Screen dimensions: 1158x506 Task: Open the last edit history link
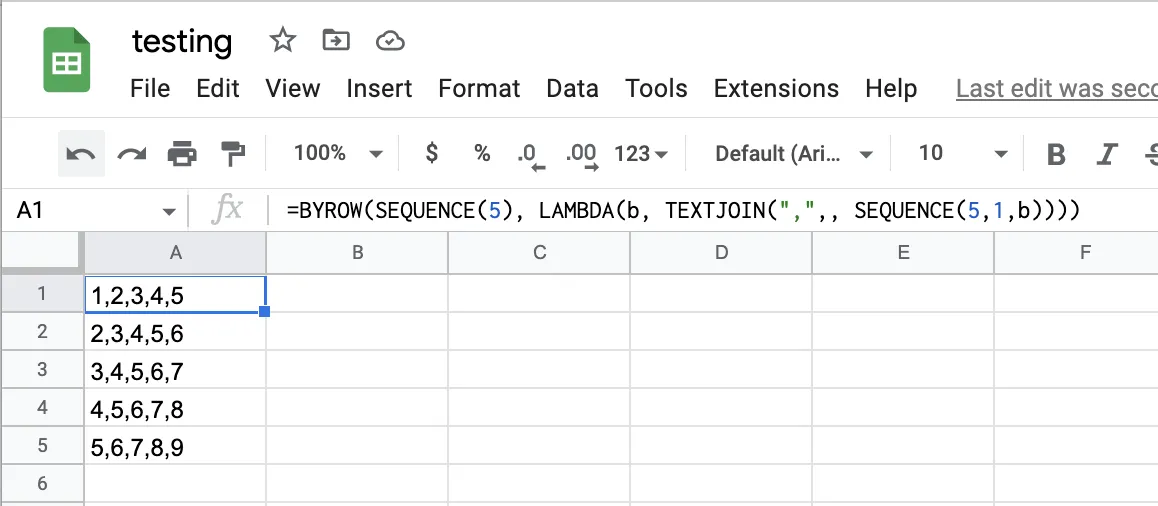click(1056, 89)
